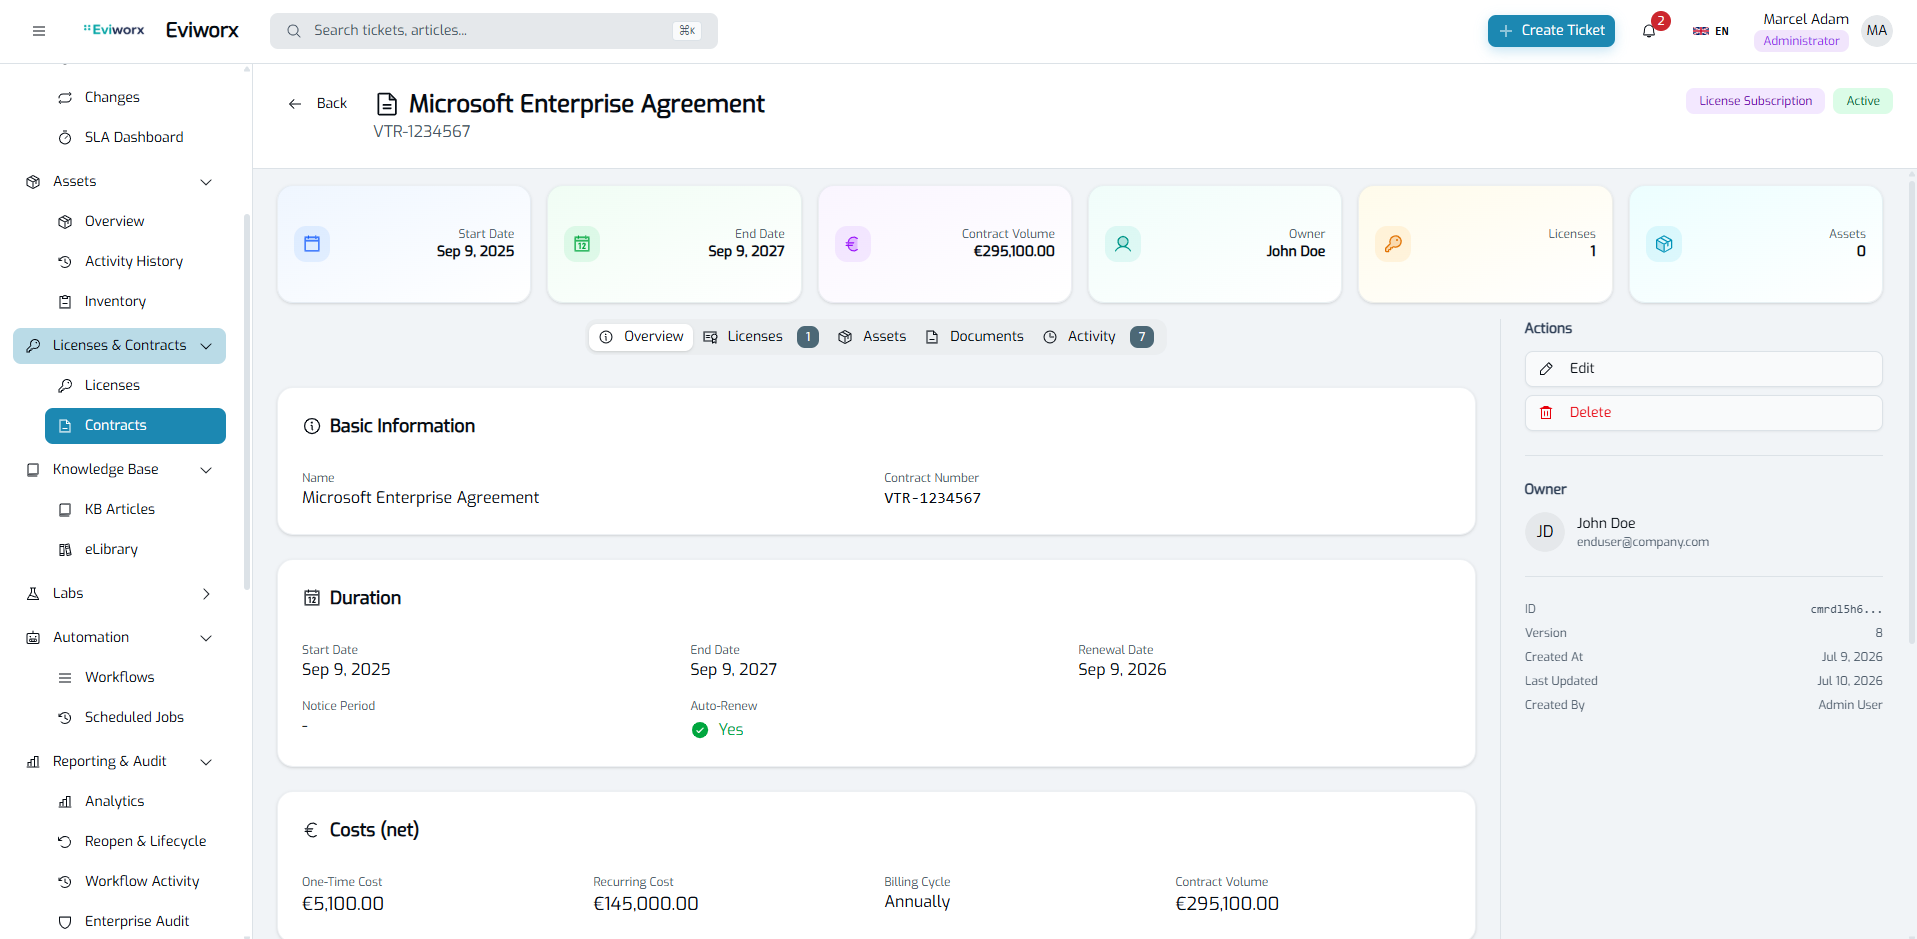
Task: Open Contracts in the sidebar
Action: tap(135, 425)
